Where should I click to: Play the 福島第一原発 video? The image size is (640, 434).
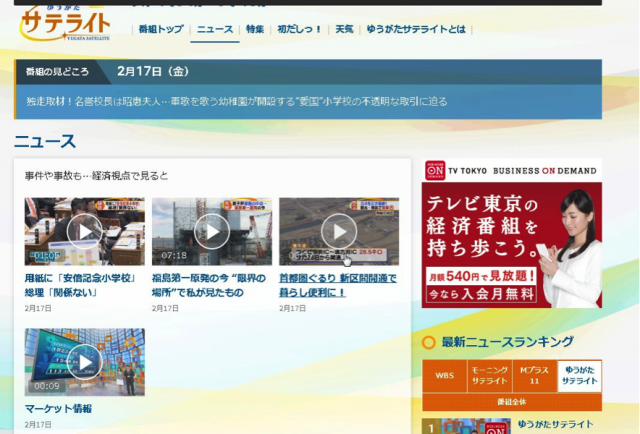[212, 231]
